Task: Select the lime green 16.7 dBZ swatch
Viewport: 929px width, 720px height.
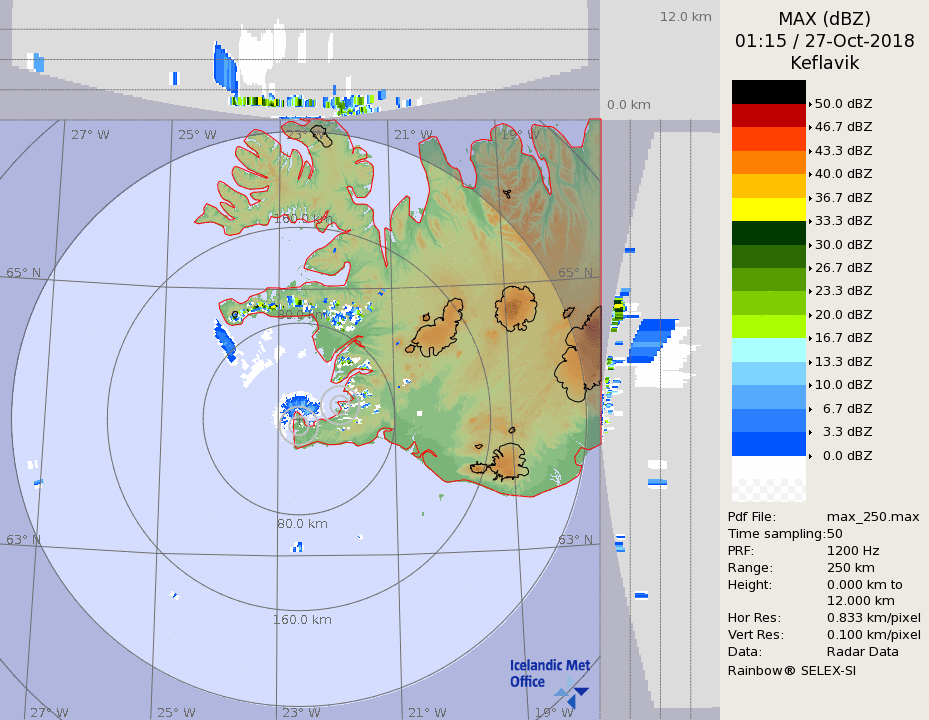Action: [x=768, y=326]
